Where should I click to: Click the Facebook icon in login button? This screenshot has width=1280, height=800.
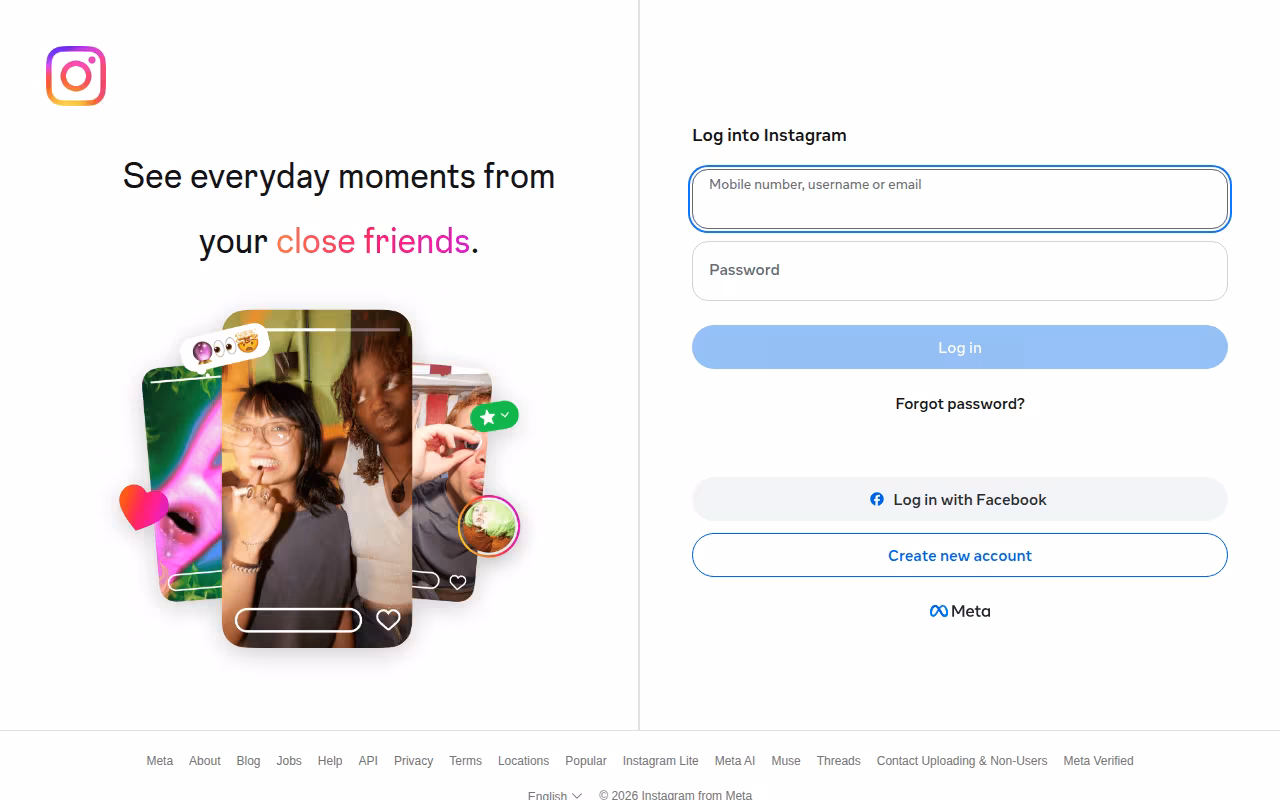877,499
